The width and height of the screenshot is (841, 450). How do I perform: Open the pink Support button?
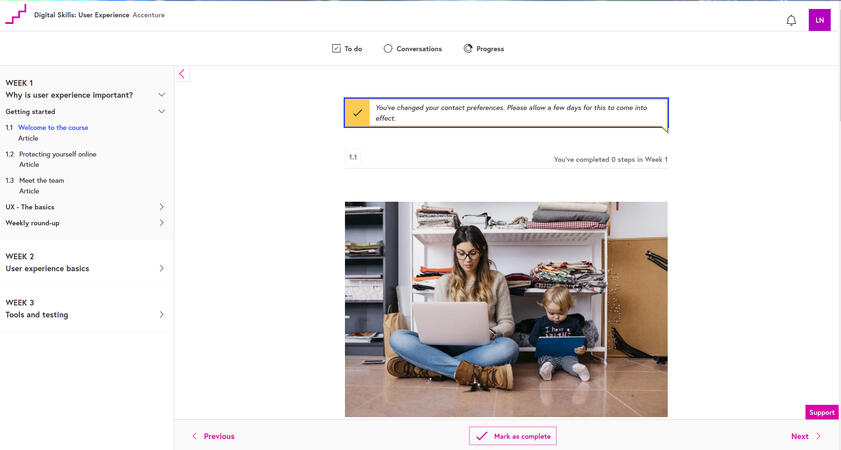(x=821, y=412)
